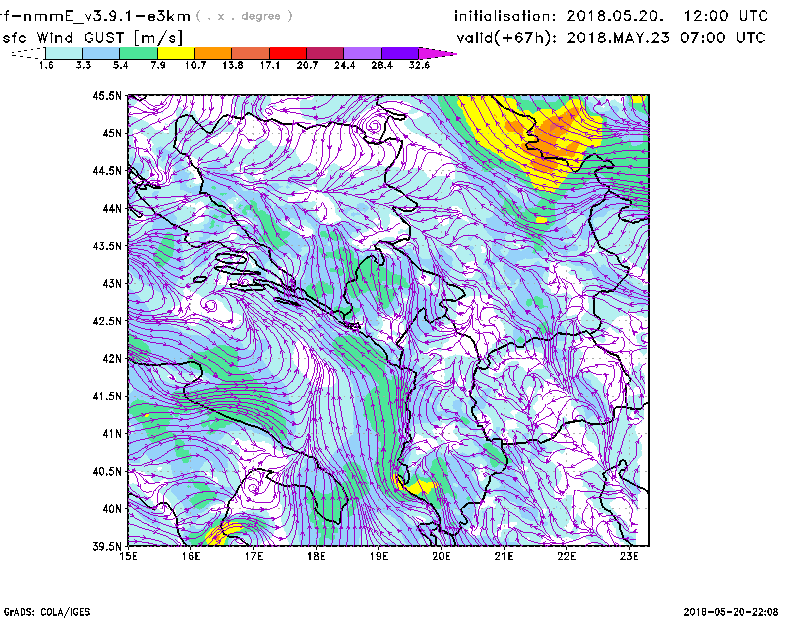Click the 17E longitude label
The image size is (800, 618).
[254, 556]
